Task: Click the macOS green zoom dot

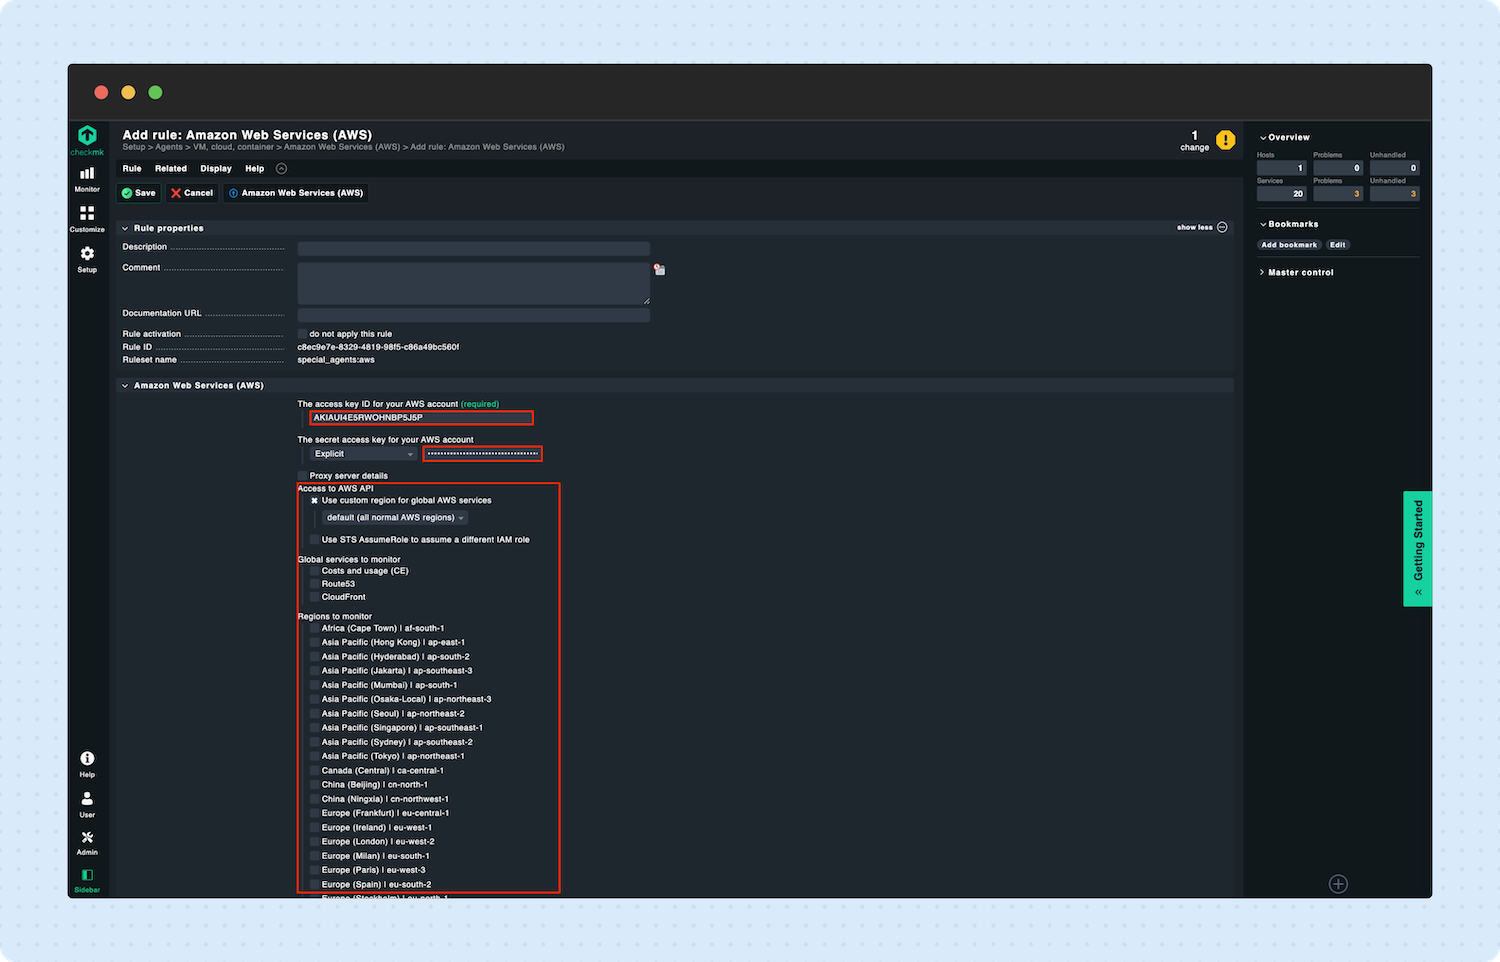Action: [x=155, y=92]
